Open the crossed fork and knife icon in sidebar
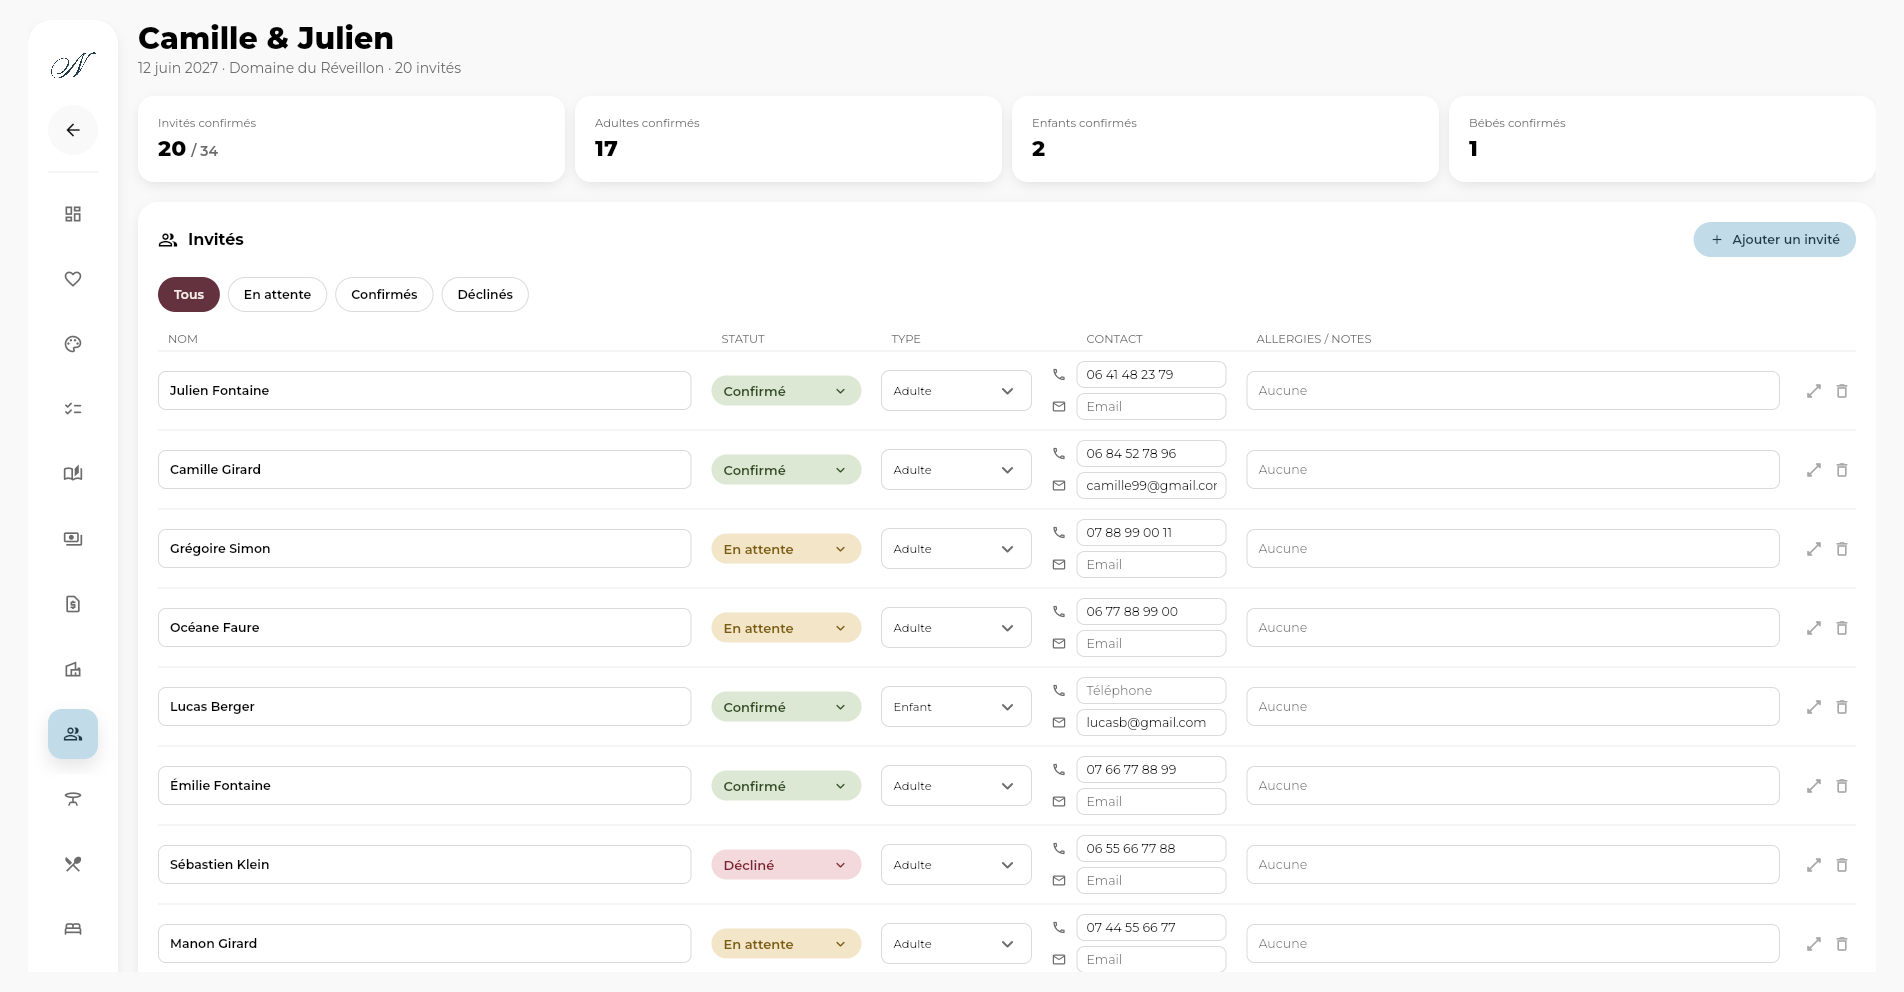Screen dimensions: 1904x992 pos(73,864)
